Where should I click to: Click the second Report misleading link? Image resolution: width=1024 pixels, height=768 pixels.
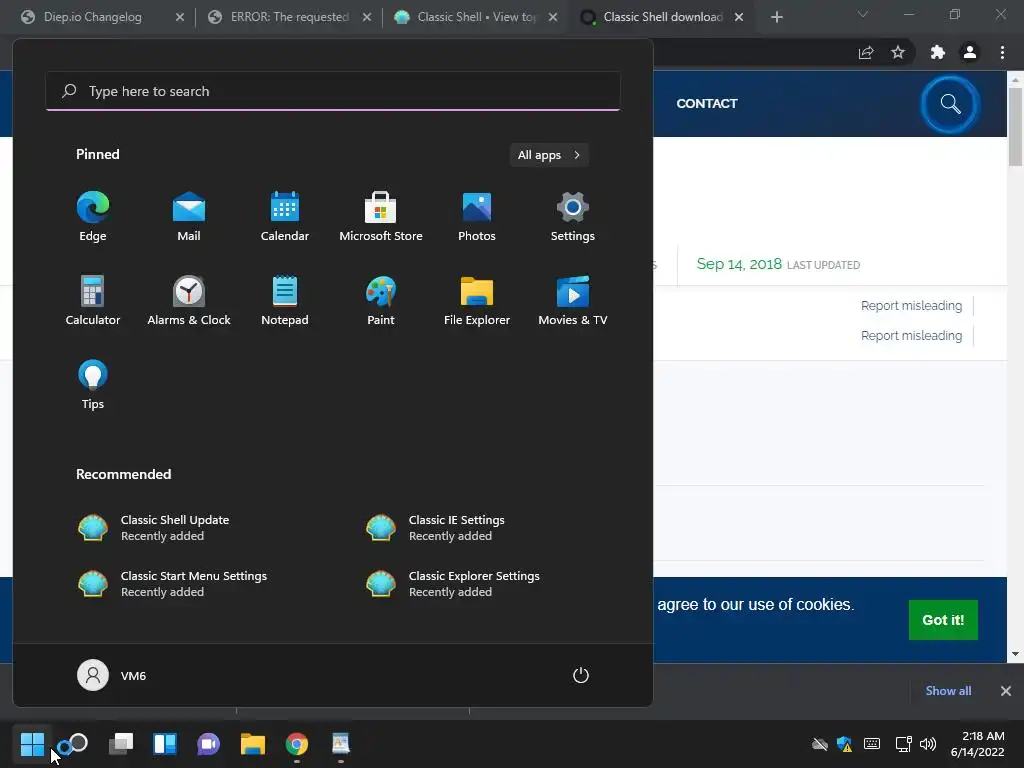click(x=911, y=336)
